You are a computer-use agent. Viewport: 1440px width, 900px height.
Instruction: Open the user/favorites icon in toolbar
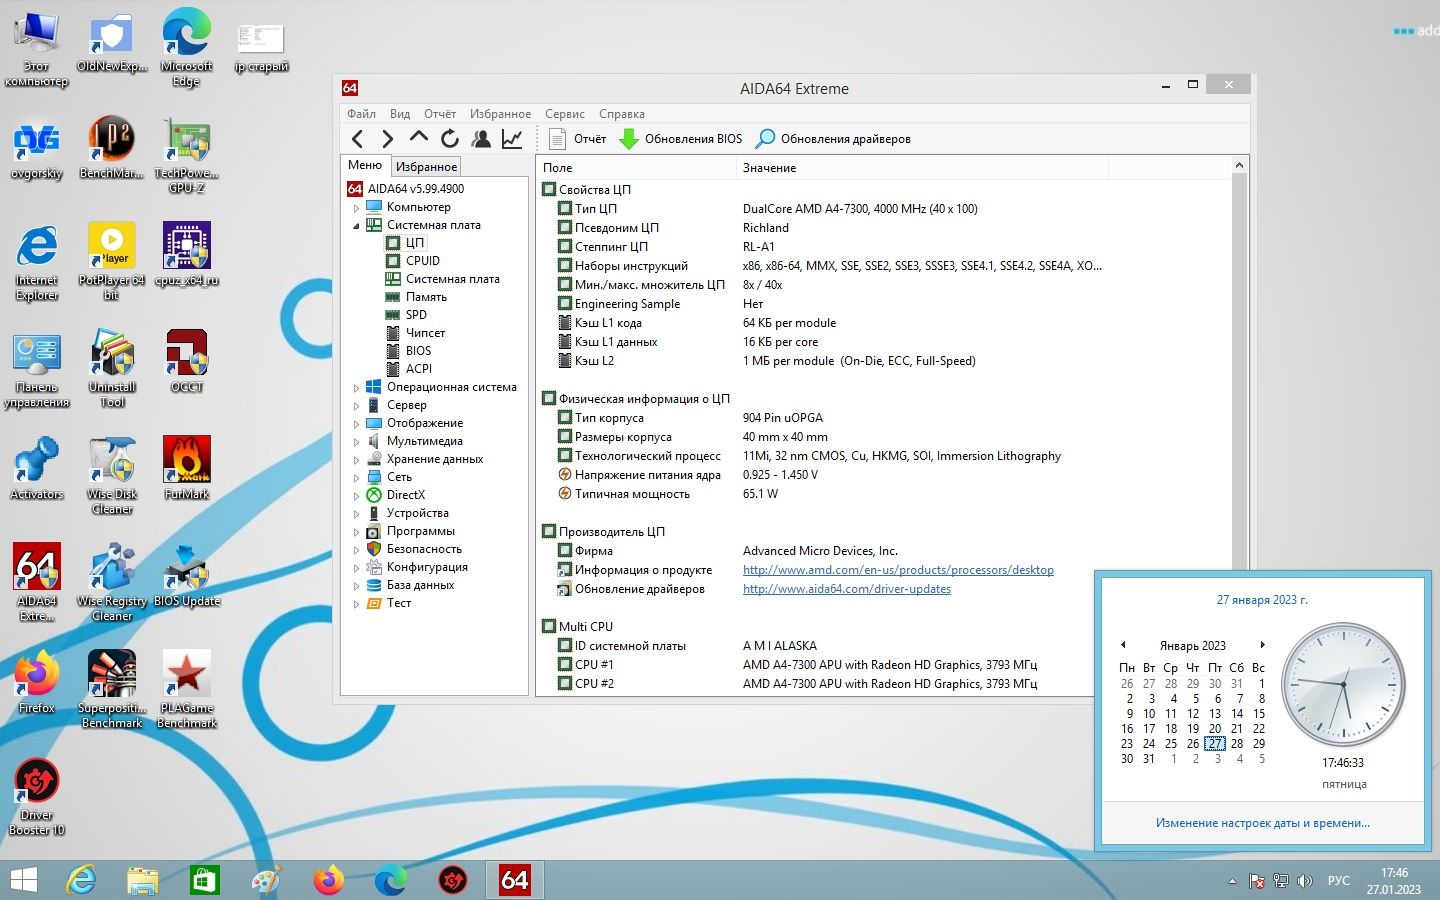click(481, 139)
